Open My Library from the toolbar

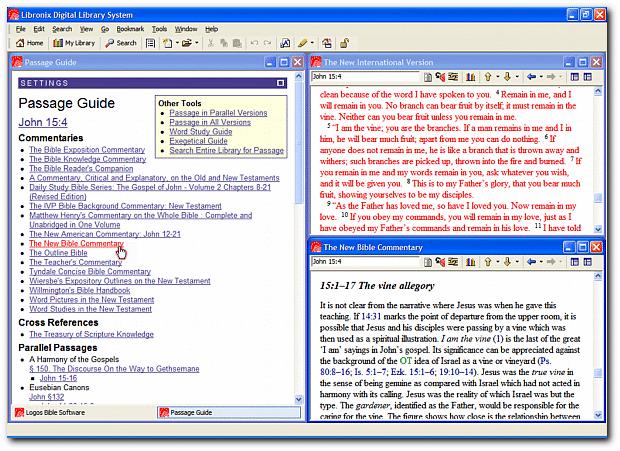tap(74, 43)
